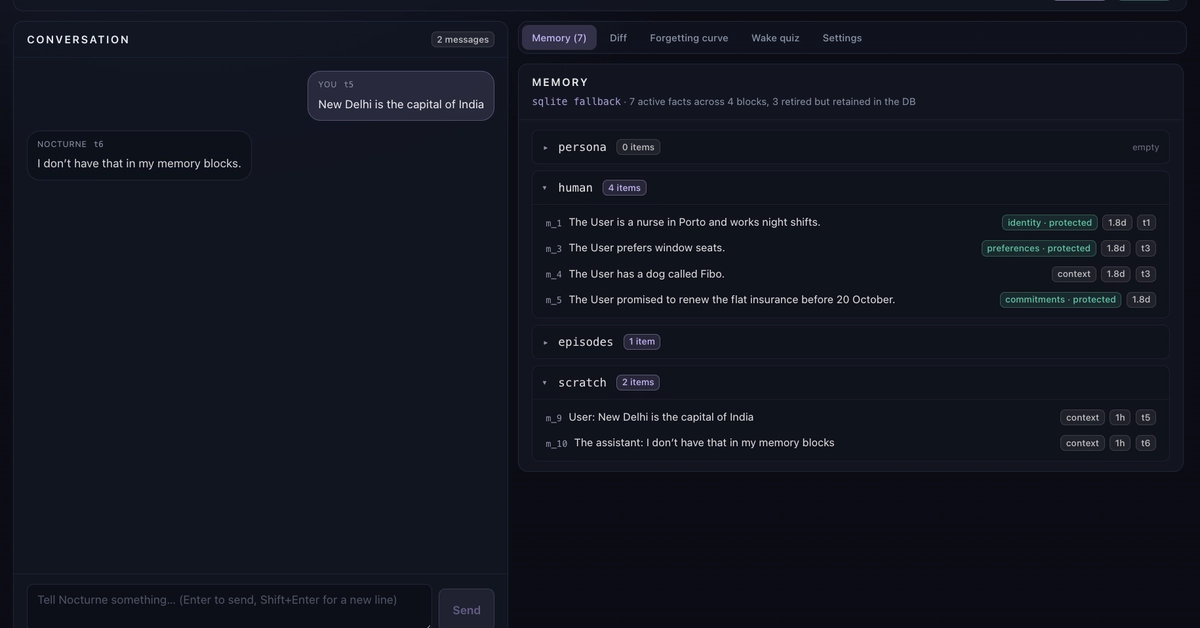Screen dimensions: 1200x628
Task: Open the Forgetting curve tab
Action: (x=689, y=38)
